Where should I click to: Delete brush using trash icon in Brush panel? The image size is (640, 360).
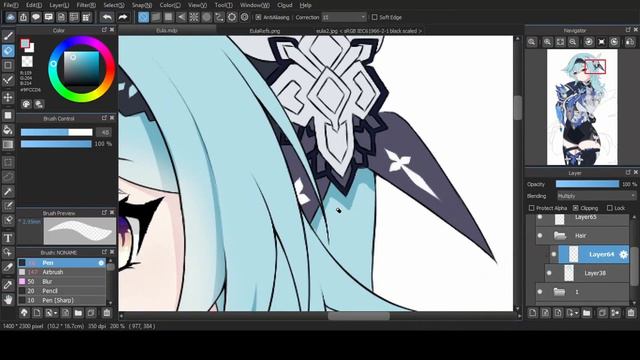click(107, 313)
